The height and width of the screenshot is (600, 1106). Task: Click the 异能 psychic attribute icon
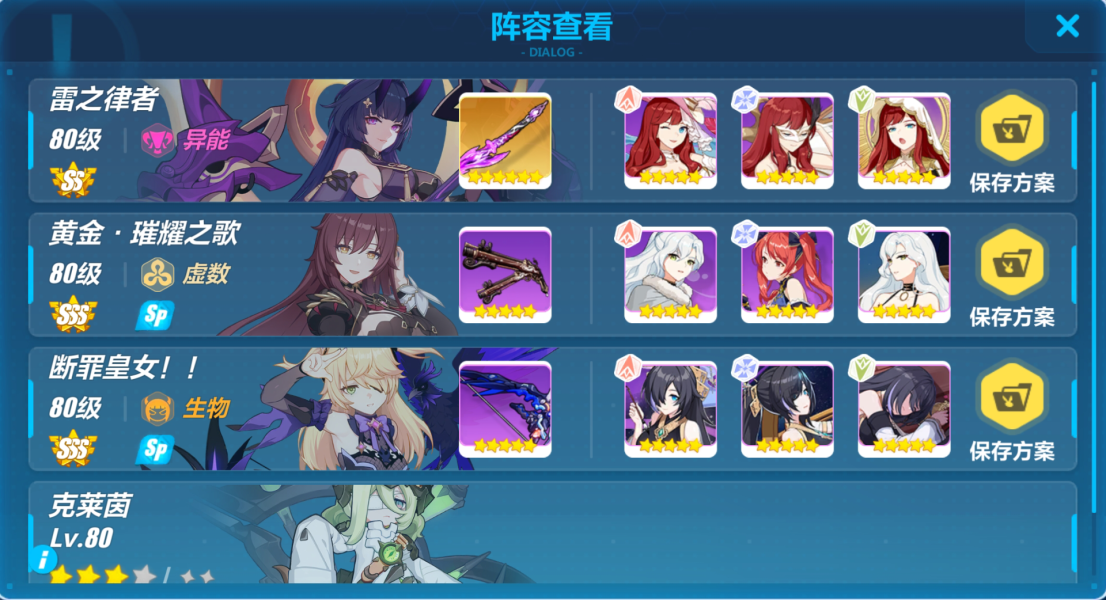pos(157,140)
